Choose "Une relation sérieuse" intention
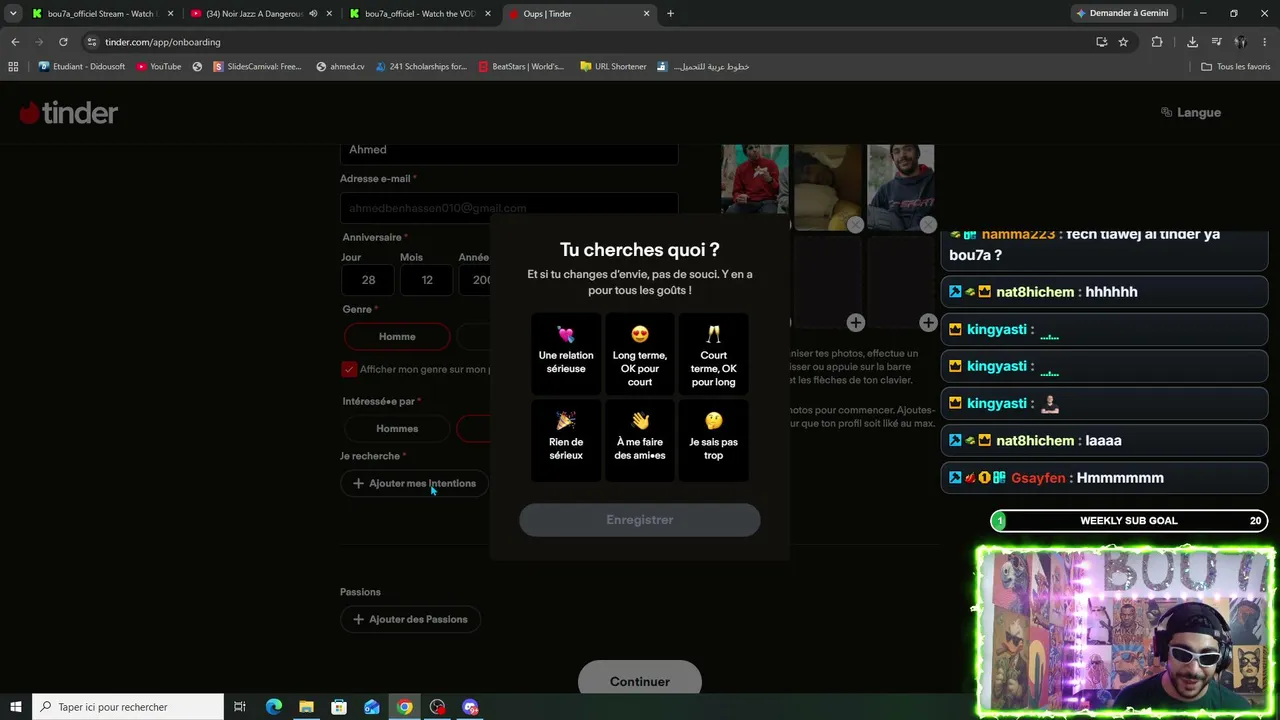This screenshot has height=720, width=1280. click(566, 355)
